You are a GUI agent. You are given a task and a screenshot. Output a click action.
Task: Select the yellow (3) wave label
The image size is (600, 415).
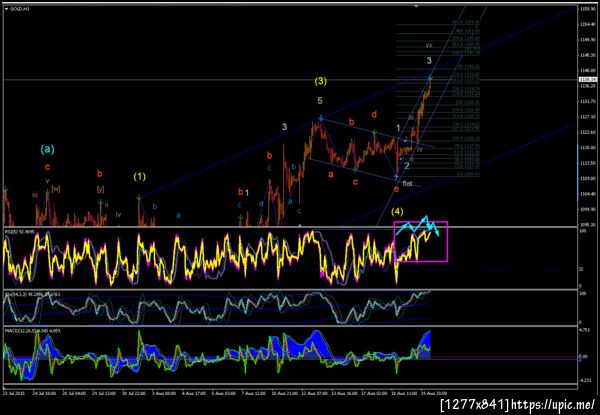coord(321,81)
